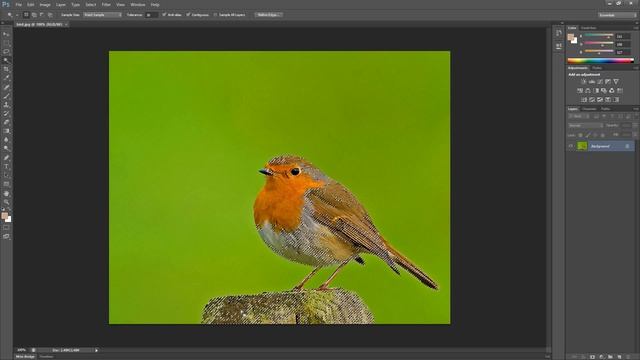Select the Path Selection tool
The width and height of the screenshot is (640, 360).
pyautogui.click(x=6, y=175)
